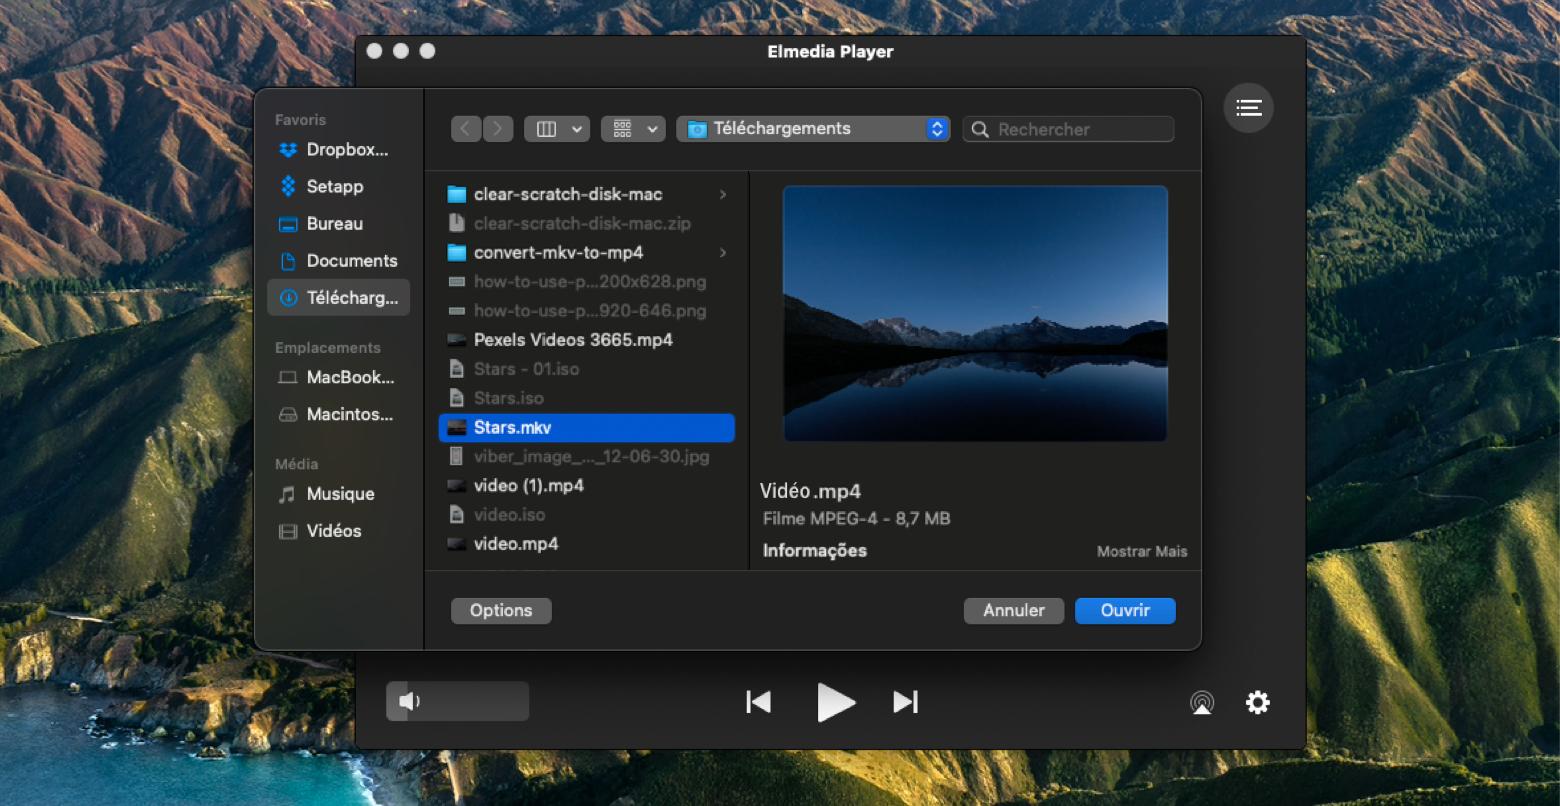Viewport: 1560px width, 806px height.
Task: Adjust the volume slider bar
Action: (x=457, y=701)
